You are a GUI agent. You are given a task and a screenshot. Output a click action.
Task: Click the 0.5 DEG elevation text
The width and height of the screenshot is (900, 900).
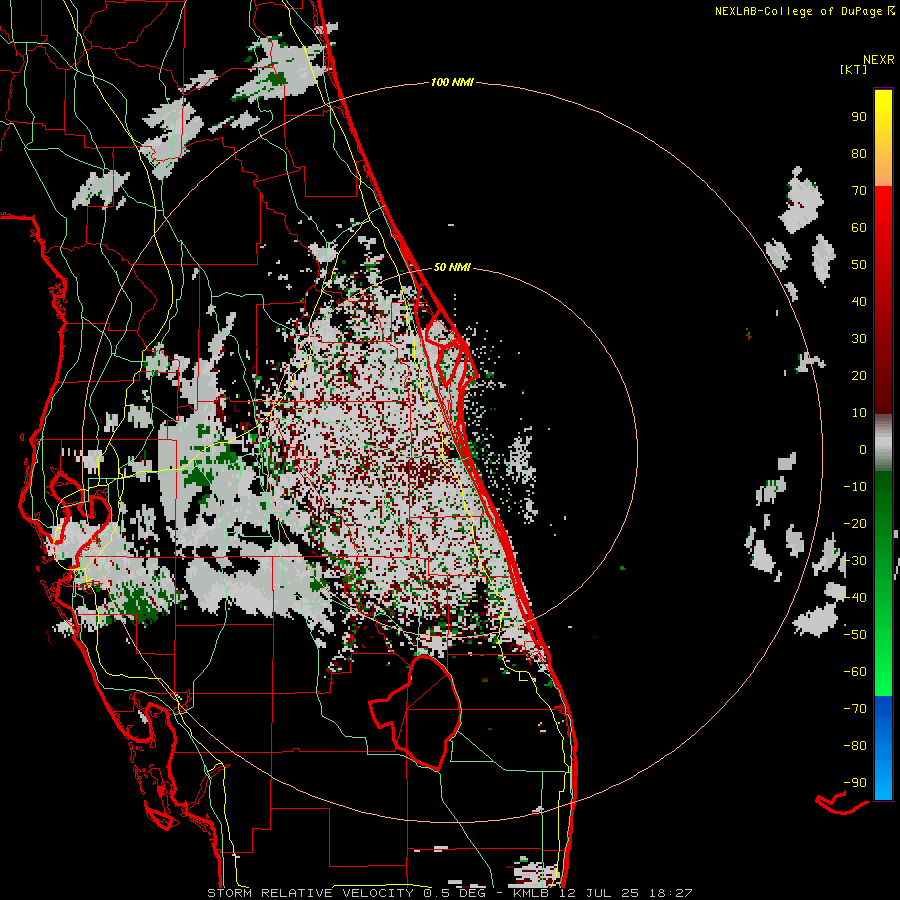(x=455, y=893)
